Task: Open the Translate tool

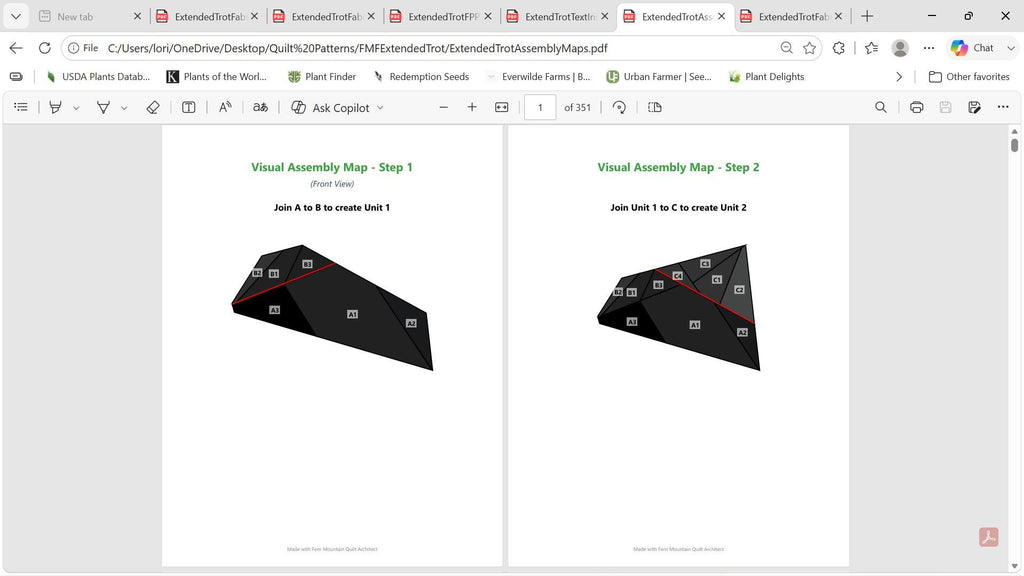Action: [x=261, y=107]
